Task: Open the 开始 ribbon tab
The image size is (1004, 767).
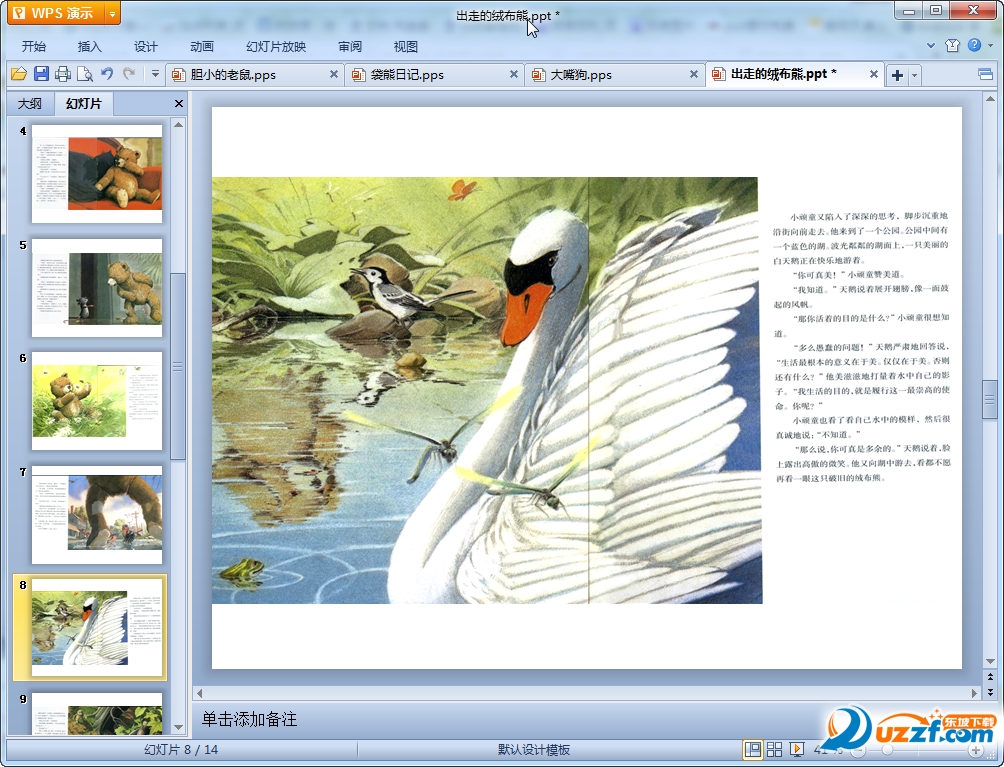Action: (x=33, y=47)
